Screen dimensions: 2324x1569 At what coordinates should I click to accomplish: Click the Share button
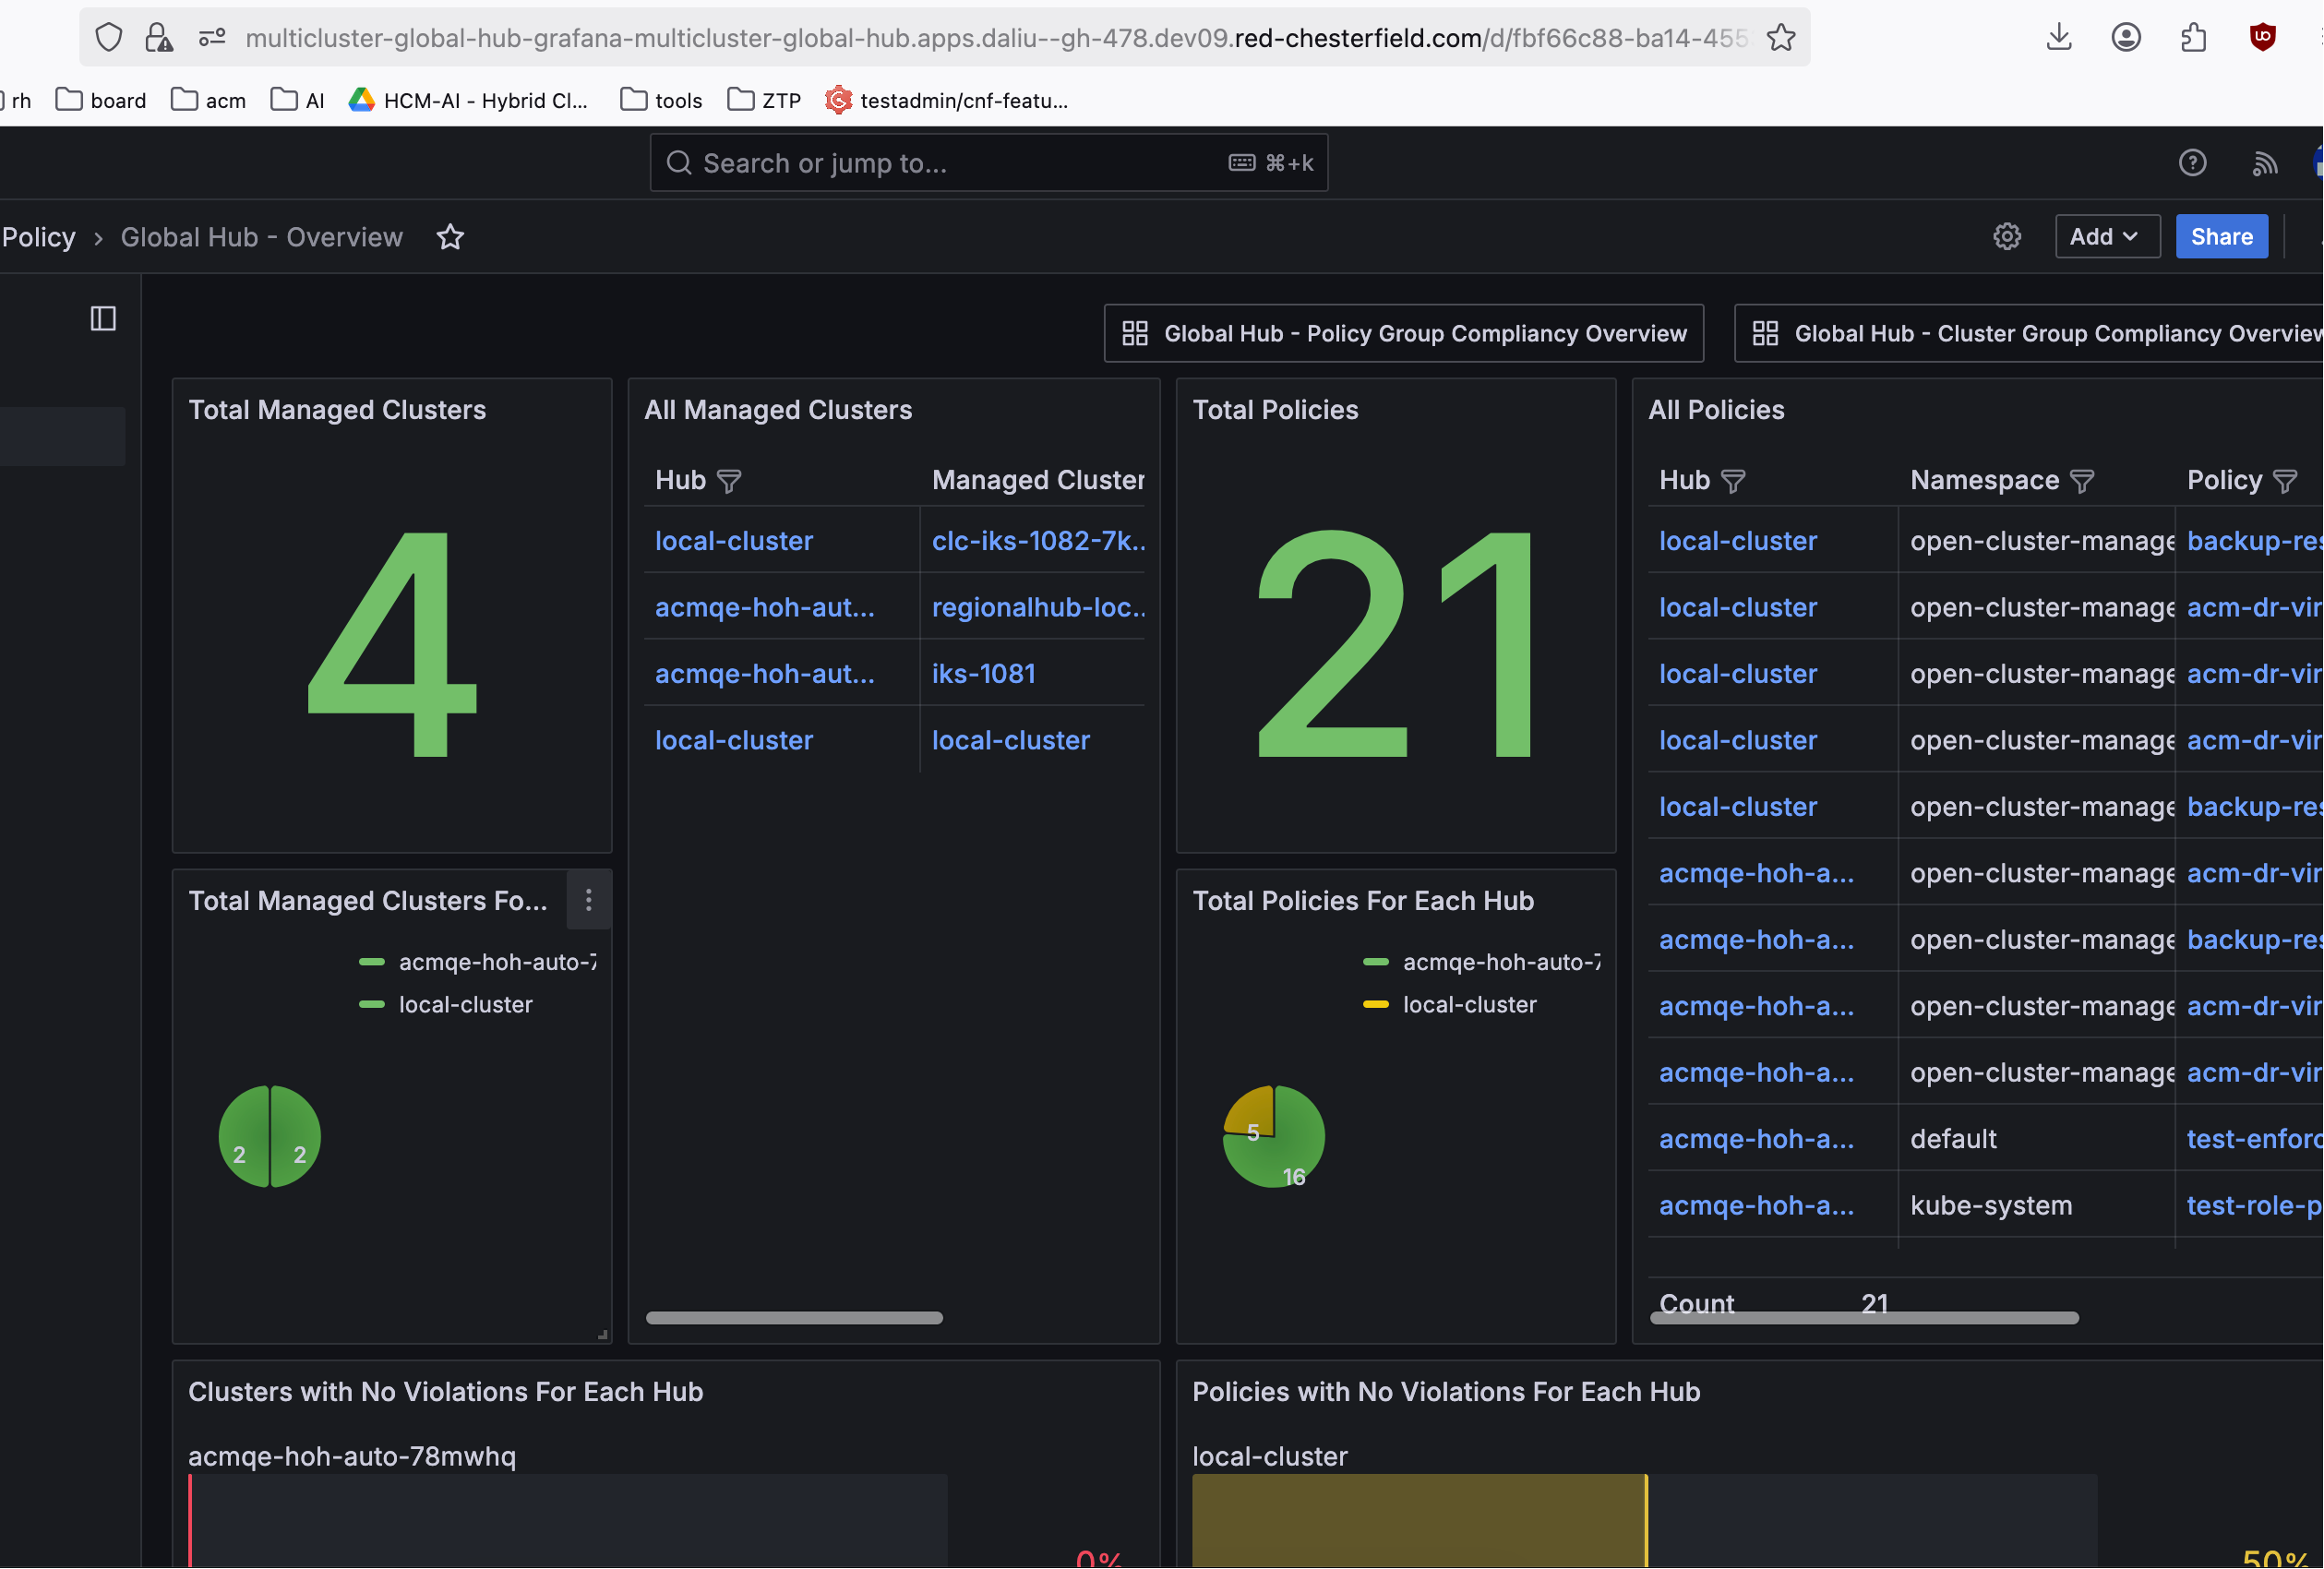(2220, 237)
